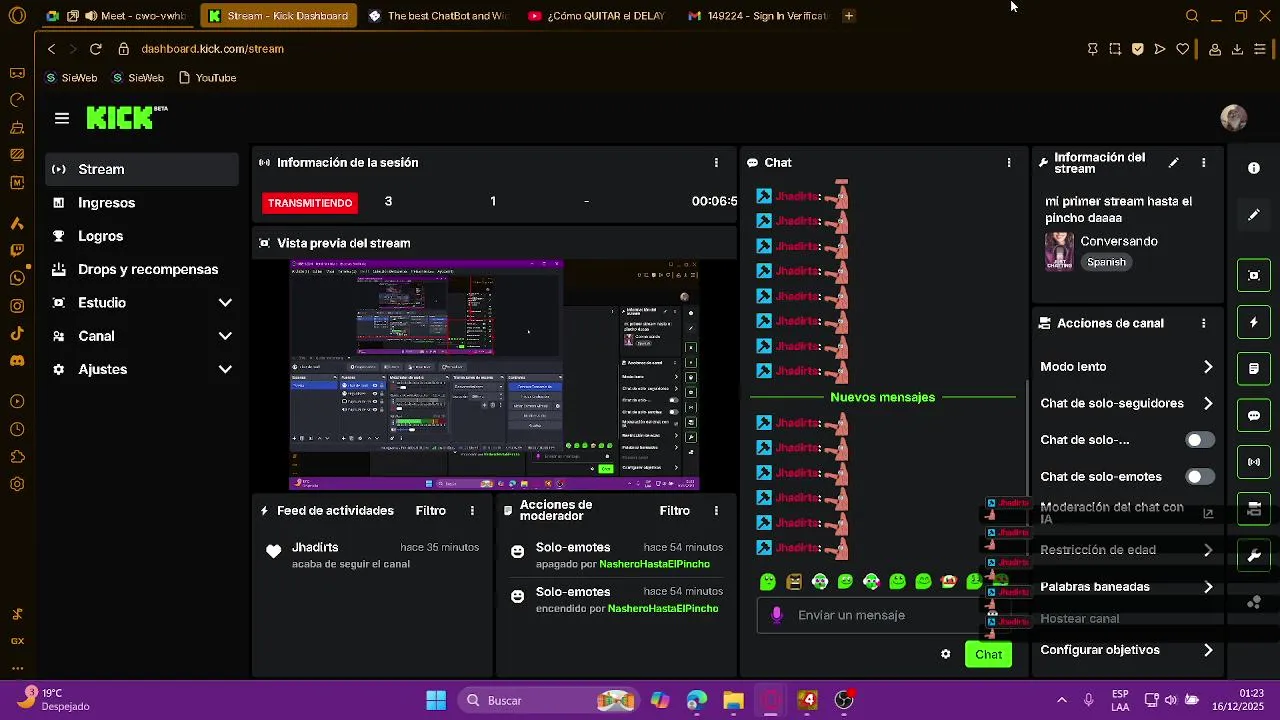The width and height of the screenshot is (1280, 720).
Task: Open Feed de actividades options menu
Action: click(x=472, y=511)
